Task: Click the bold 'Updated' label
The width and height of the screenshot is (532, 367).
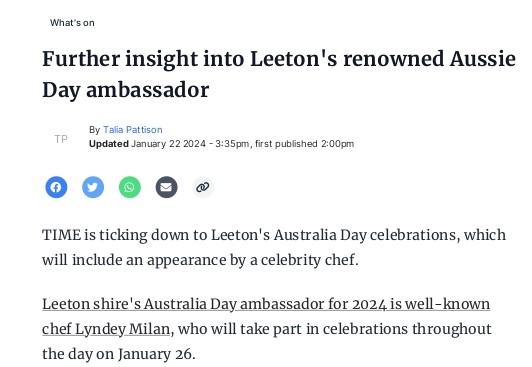Action: click(x=109, y=144)
